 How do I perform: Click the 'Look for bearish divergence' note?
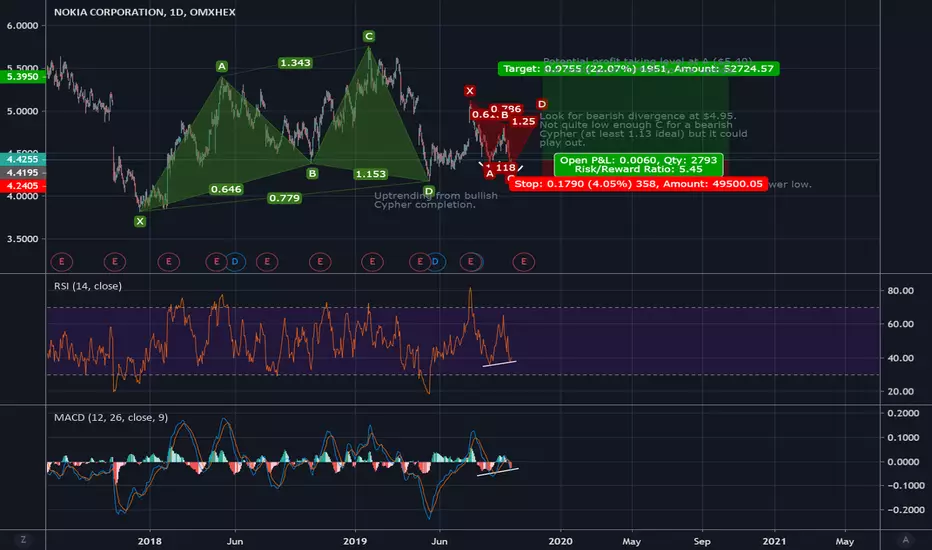tap(643, 129)
